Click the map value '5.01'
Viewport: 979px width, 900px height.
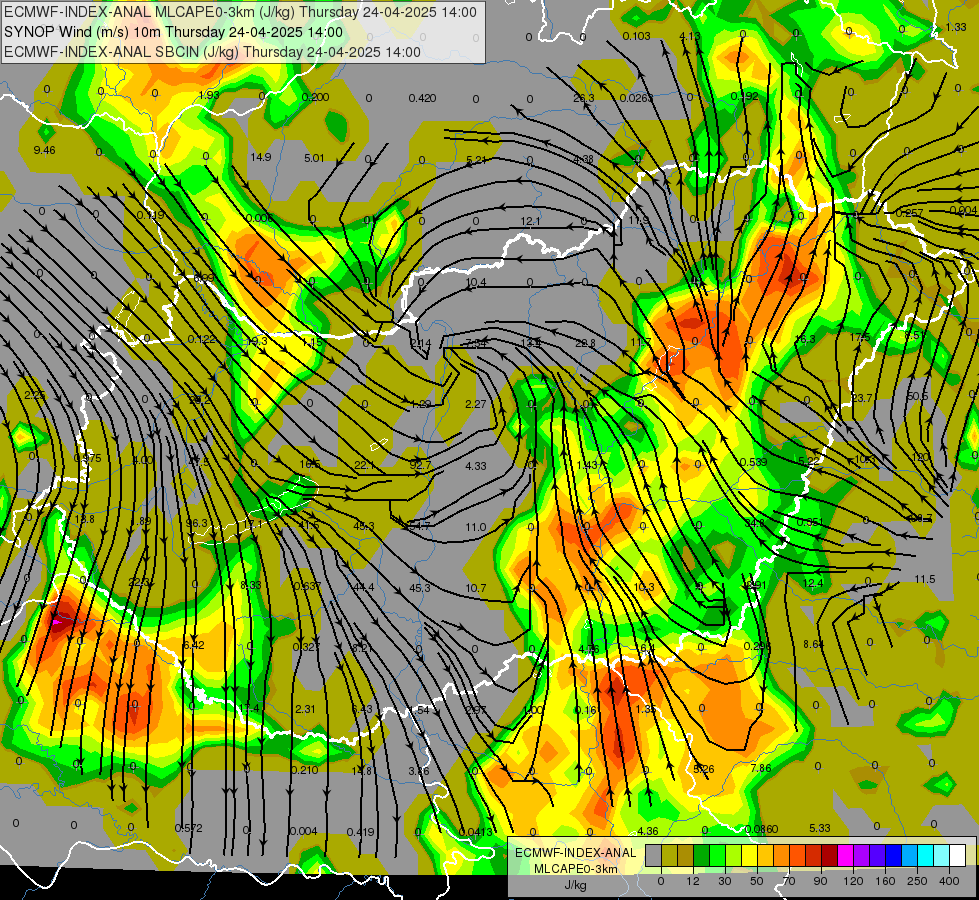(314, 158)
